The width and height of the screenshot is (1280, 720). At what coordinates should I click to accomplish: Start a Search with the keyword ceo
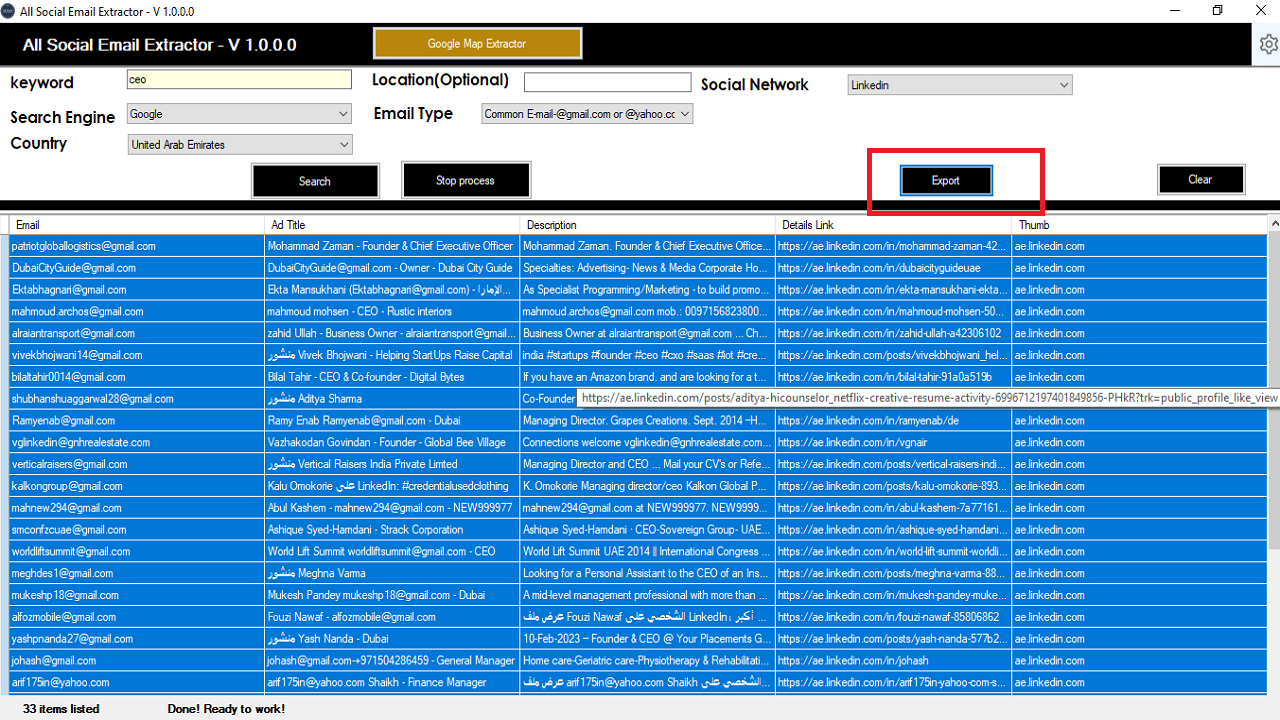tap(315, 181)
